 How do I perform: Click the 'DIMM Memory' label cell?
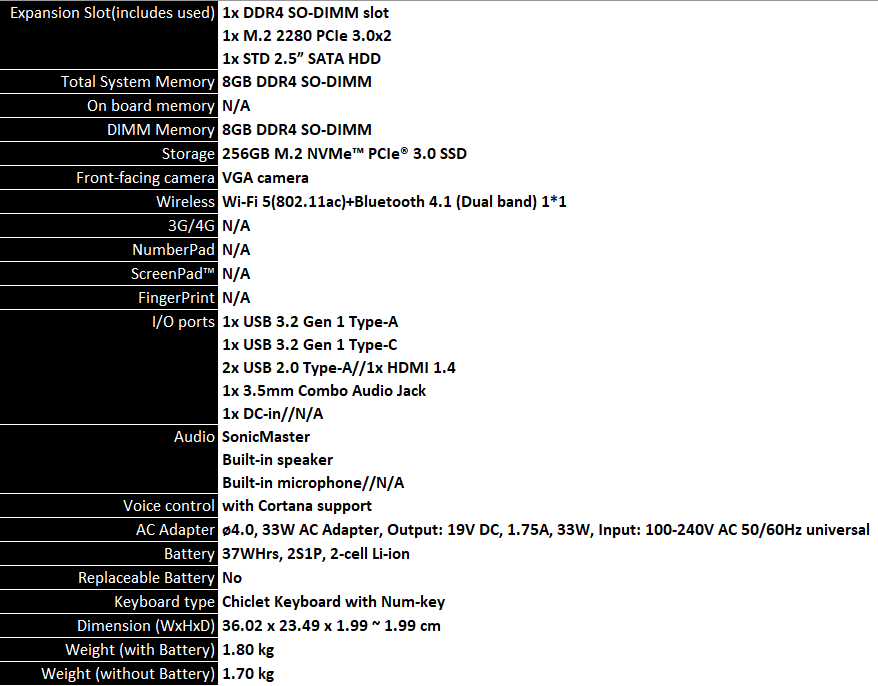(x=160, y=130)
